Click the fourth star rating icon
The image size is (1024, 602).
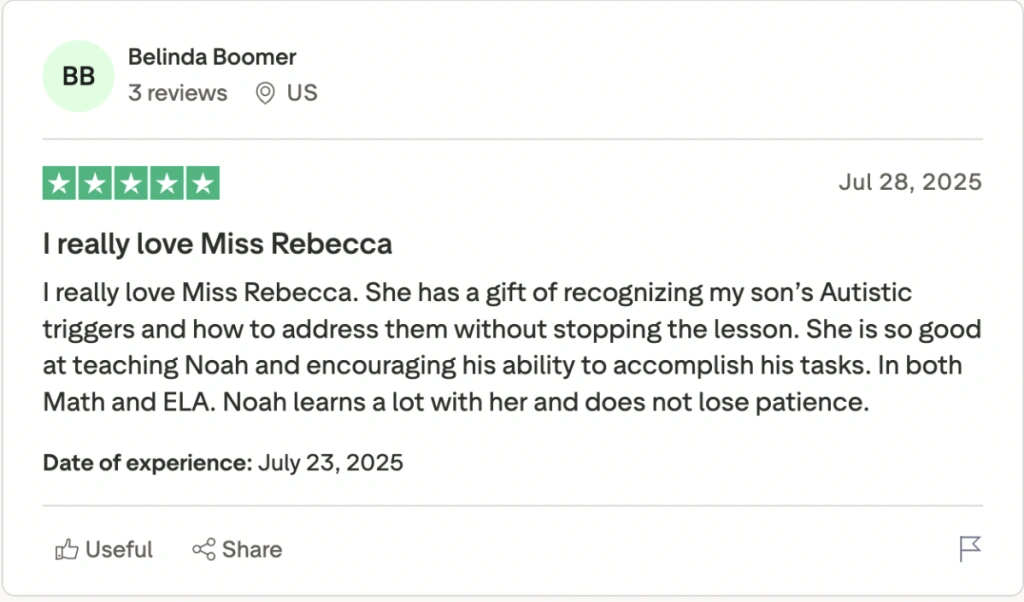[167, 183]
